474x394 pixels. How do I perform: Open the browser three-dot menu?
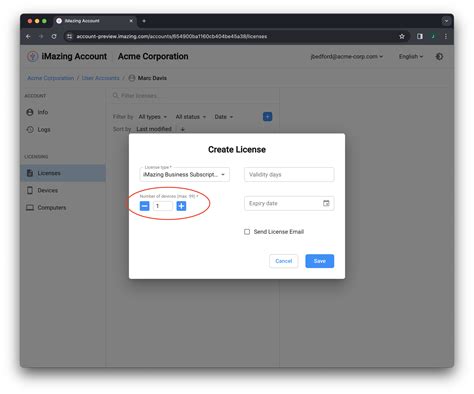point(446,36)
